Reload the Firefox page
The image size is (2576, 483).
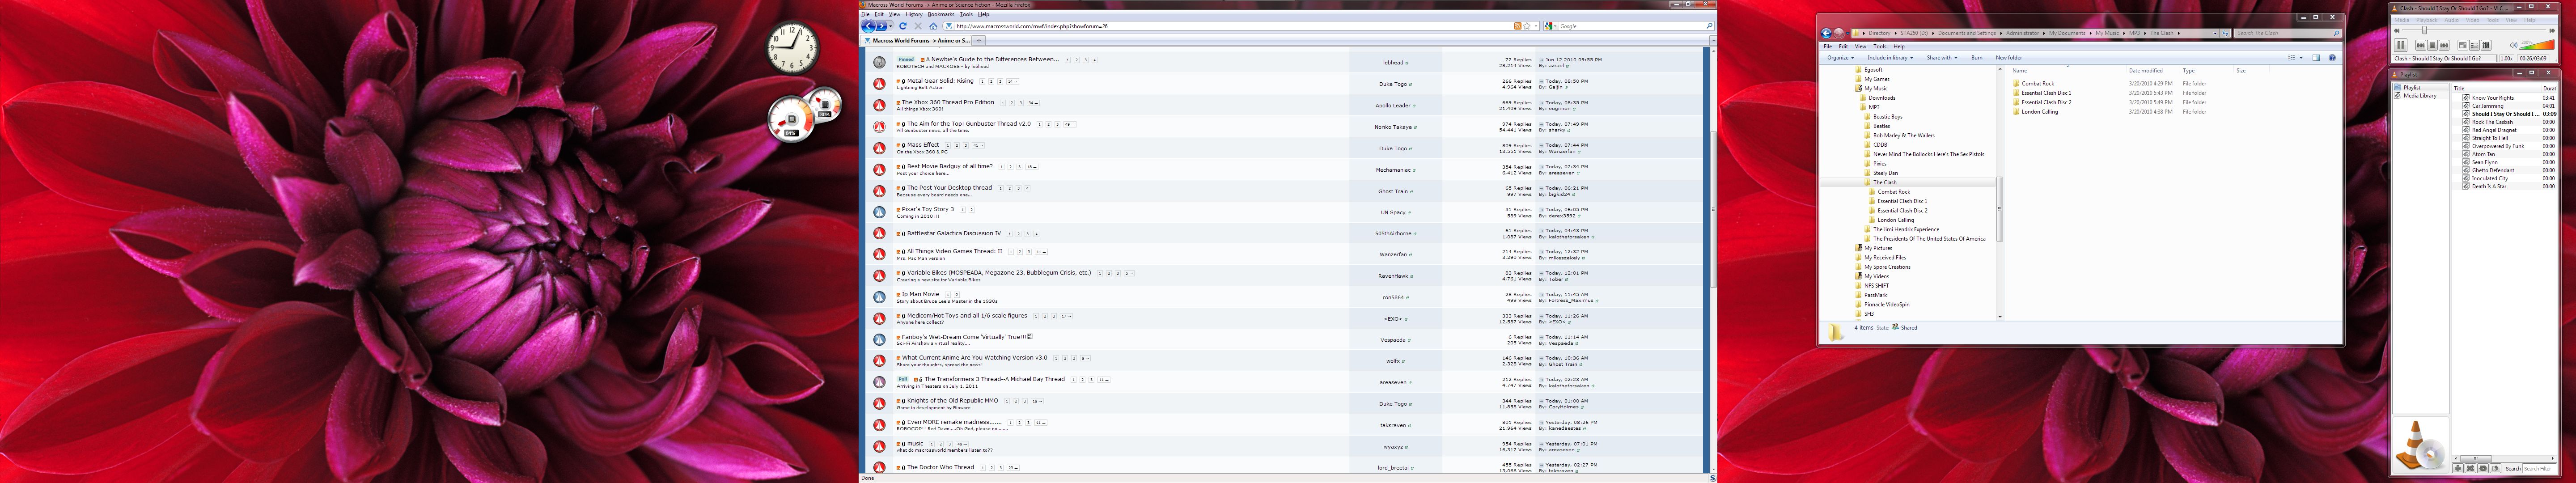tap(903, 26)
